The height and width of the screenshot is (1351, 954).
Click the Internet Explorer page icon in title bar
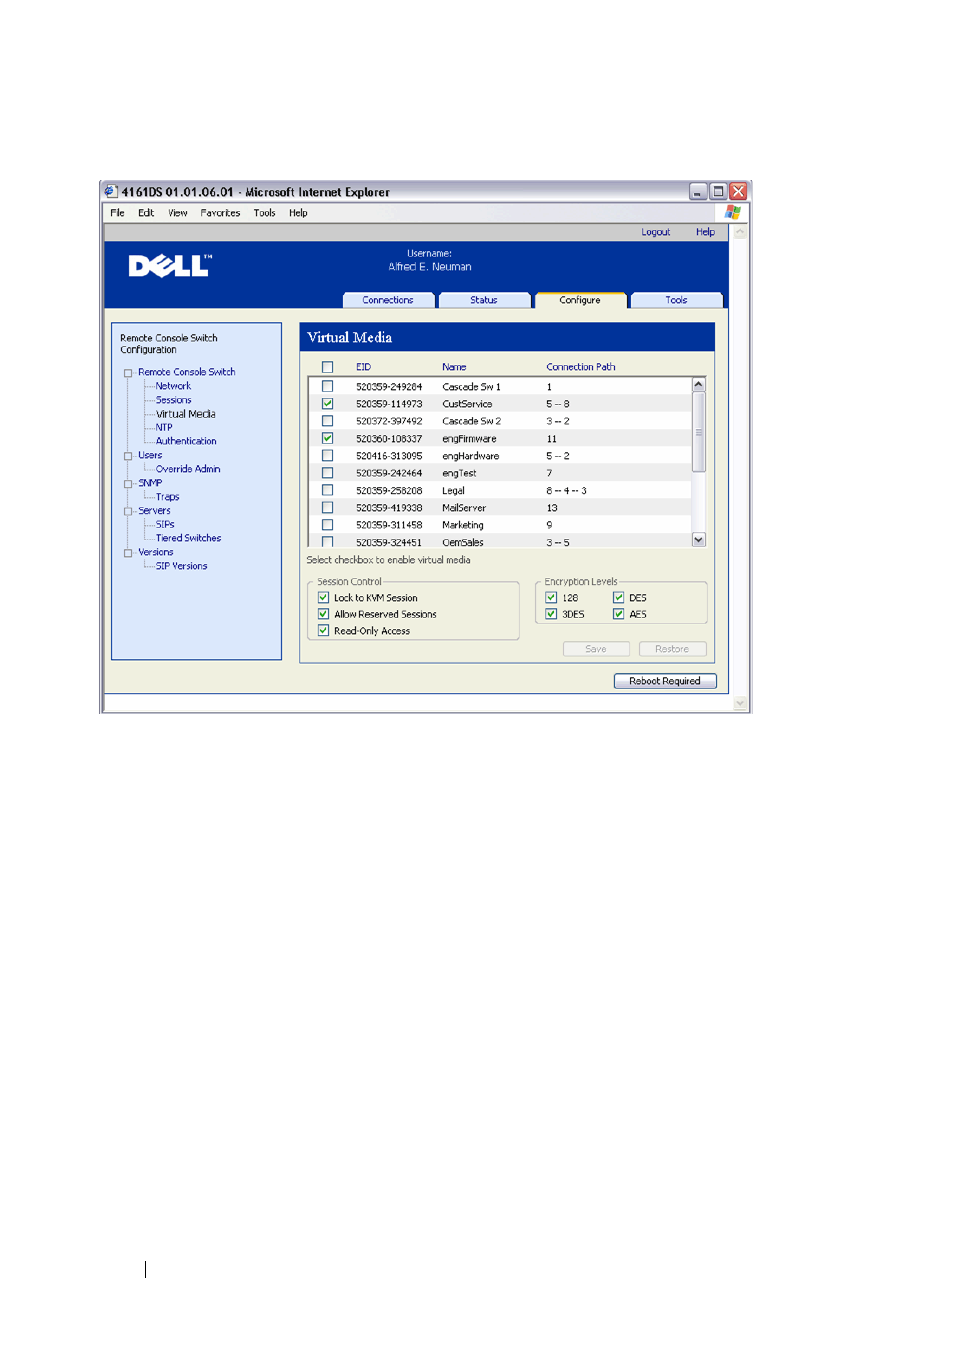tap(111, 191)
